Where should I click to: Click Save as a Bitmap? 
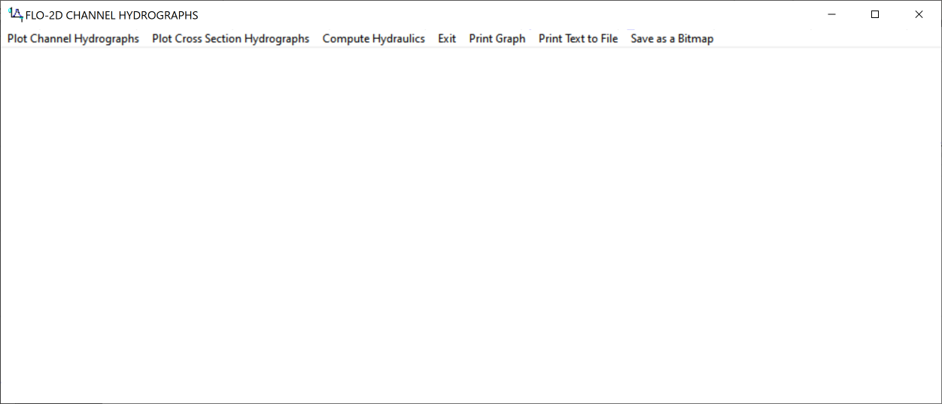coord(672,39)
